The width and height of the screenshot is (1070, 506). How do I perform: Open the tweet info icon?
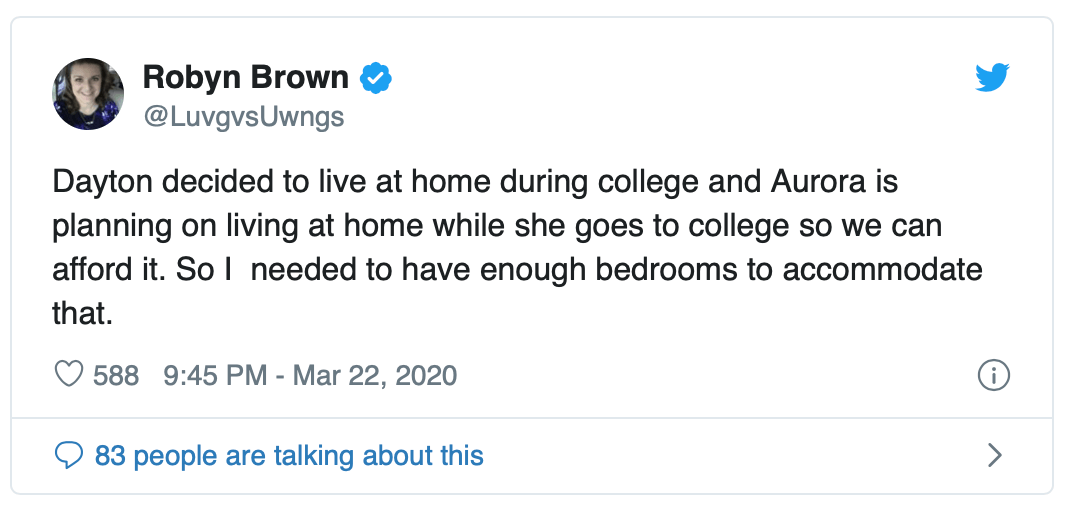993,375
